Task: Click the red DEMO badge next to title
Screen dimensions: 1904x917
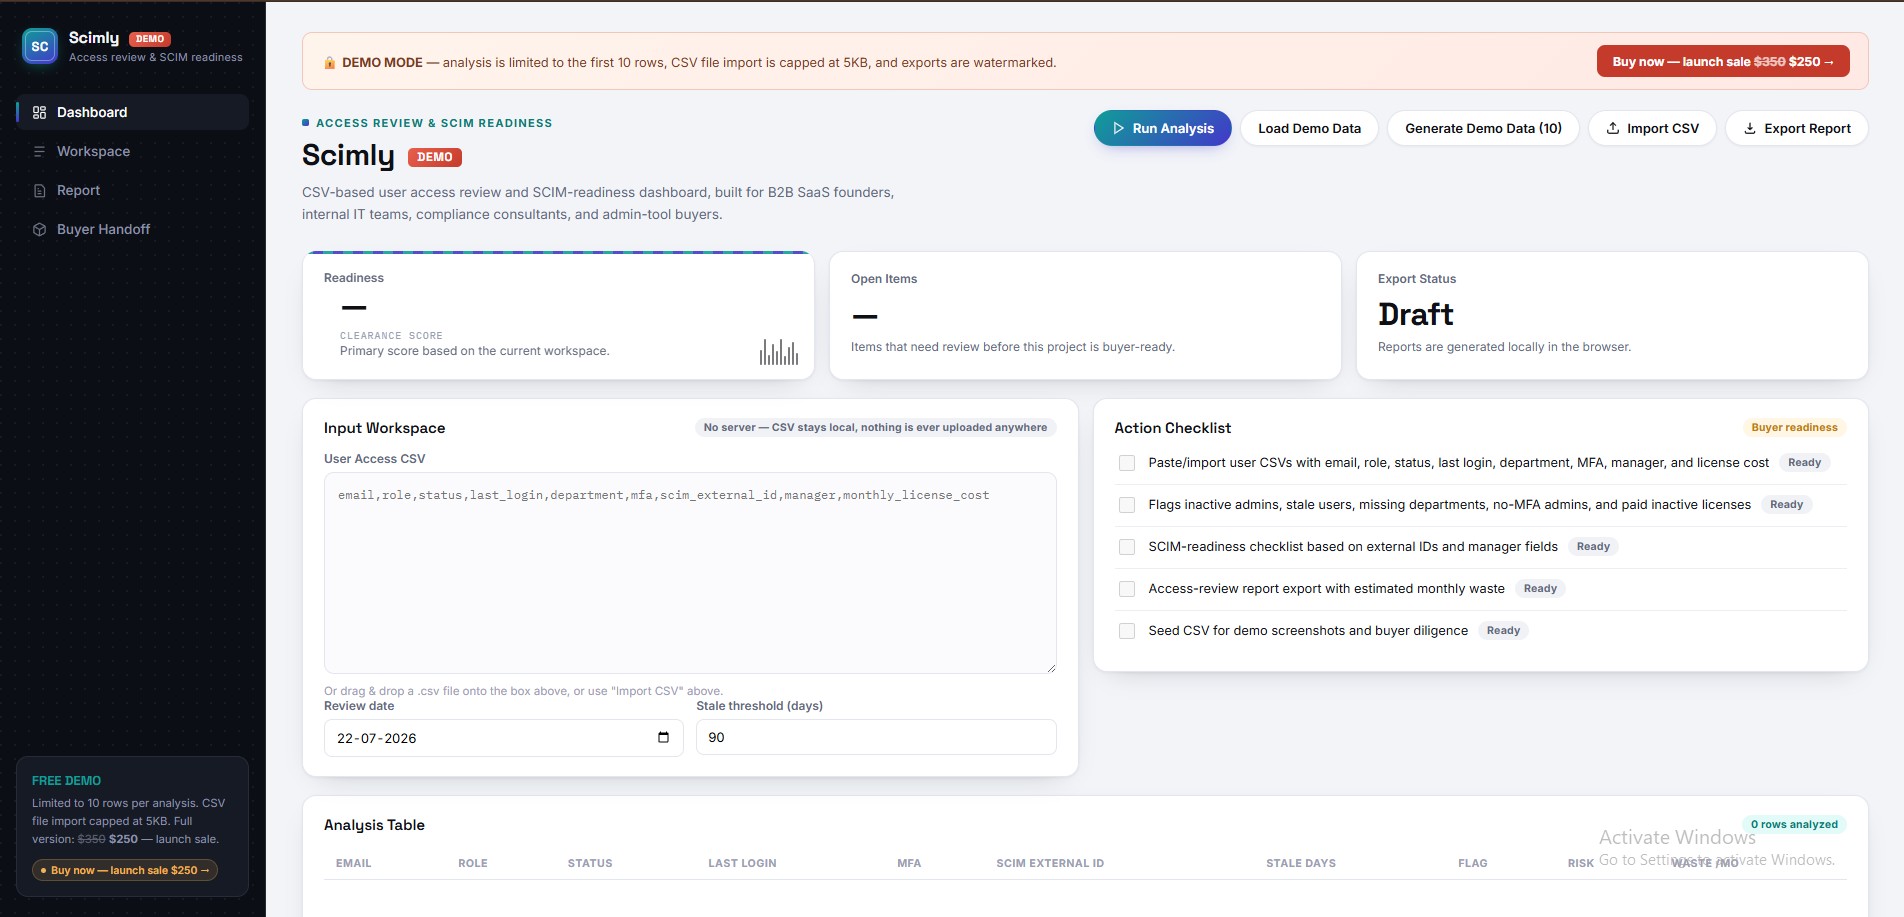Action: (435, 157)
